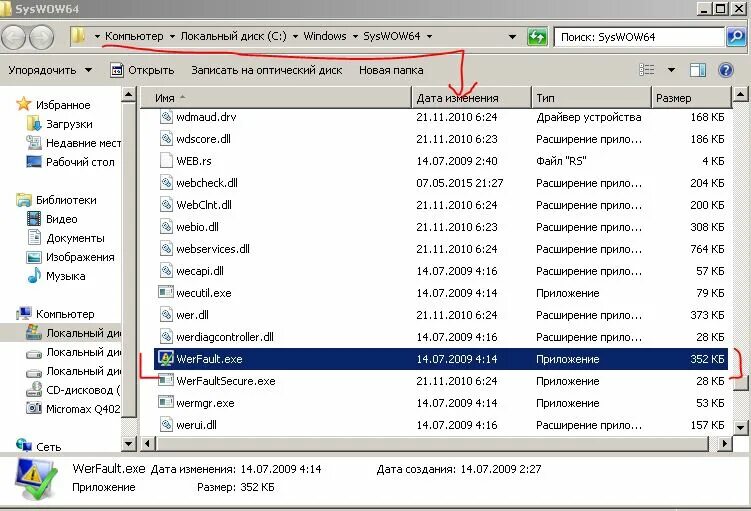Viewport: 751px width, 511px height.
Task: Open help with the question mark icon
Action: click(x=726, y=70)
